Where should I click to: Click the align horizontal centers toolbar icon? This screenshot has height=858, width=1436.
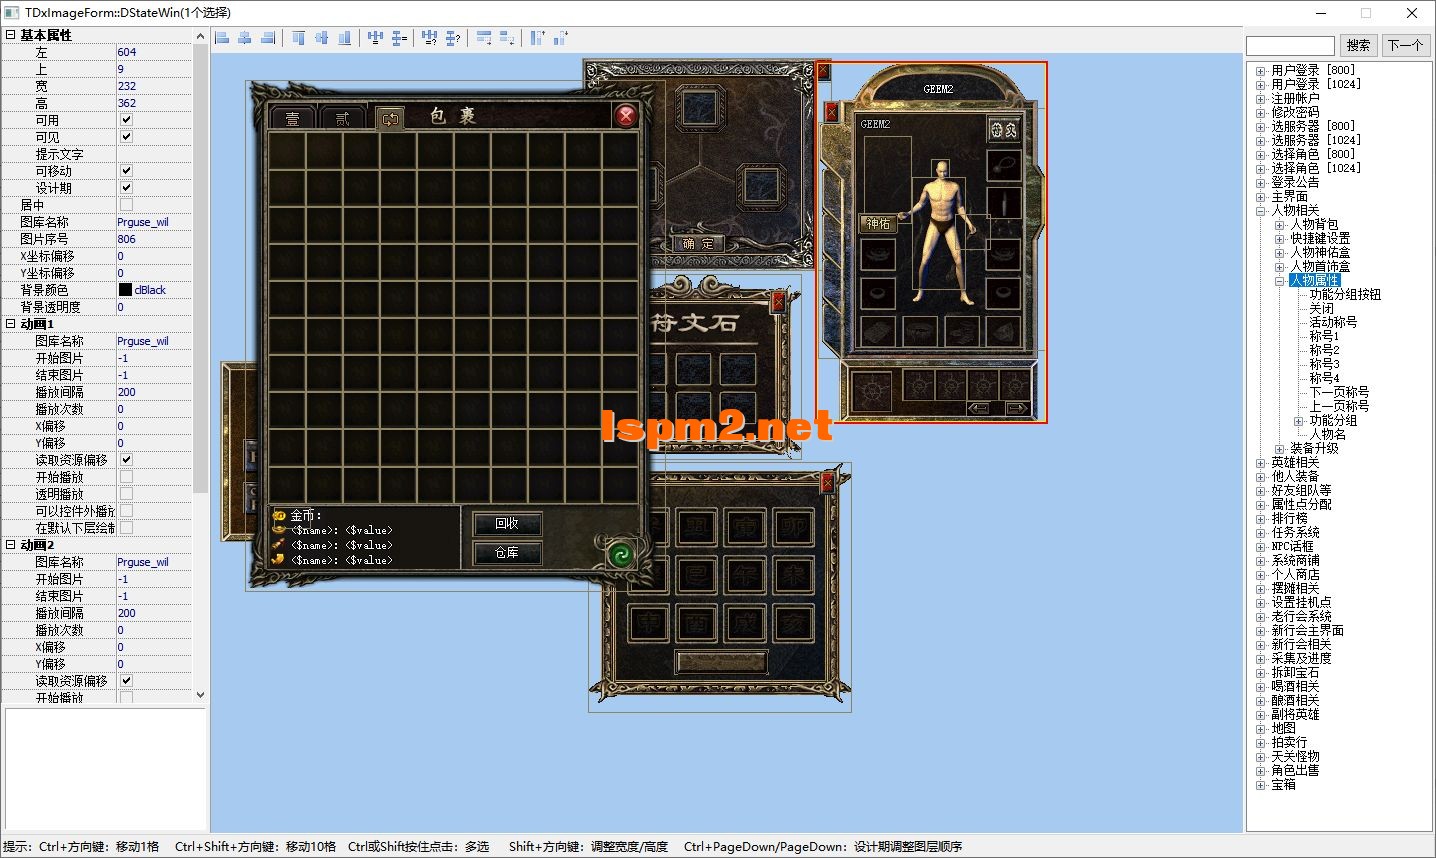click(x=244, y=38)
